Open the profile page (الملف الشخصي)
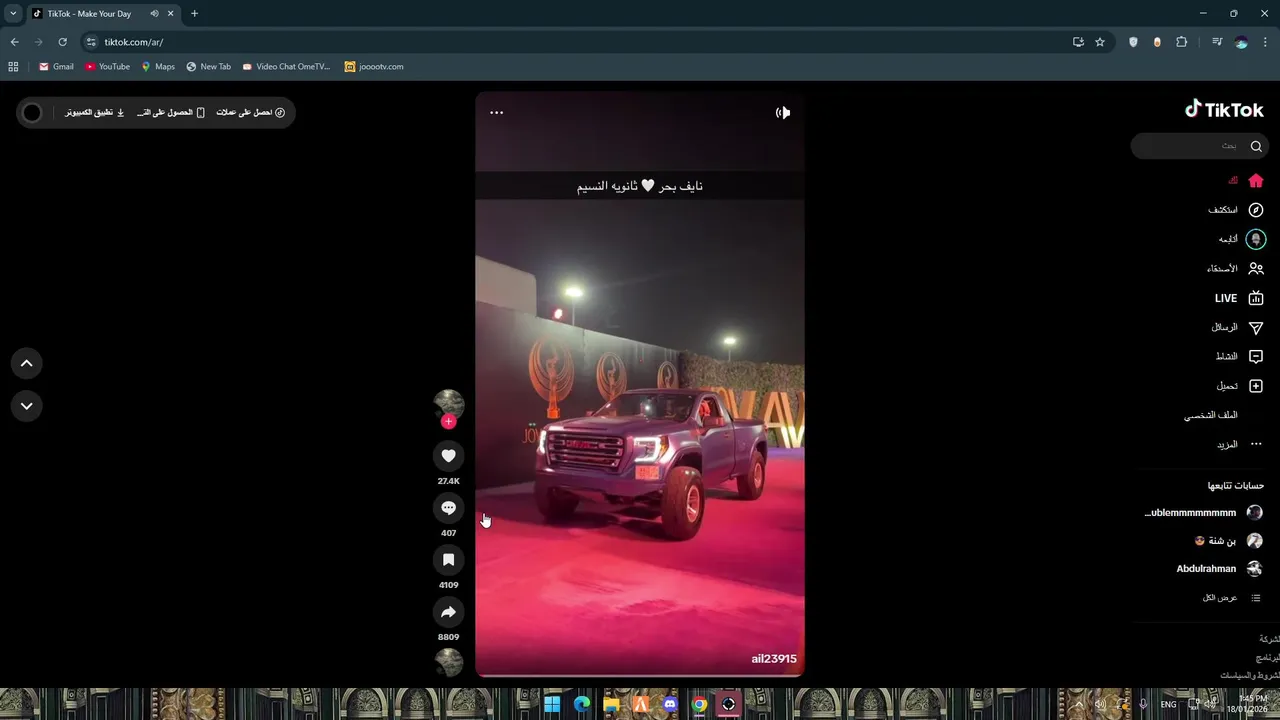The image size is (1280, 720). click(1211, 415)
